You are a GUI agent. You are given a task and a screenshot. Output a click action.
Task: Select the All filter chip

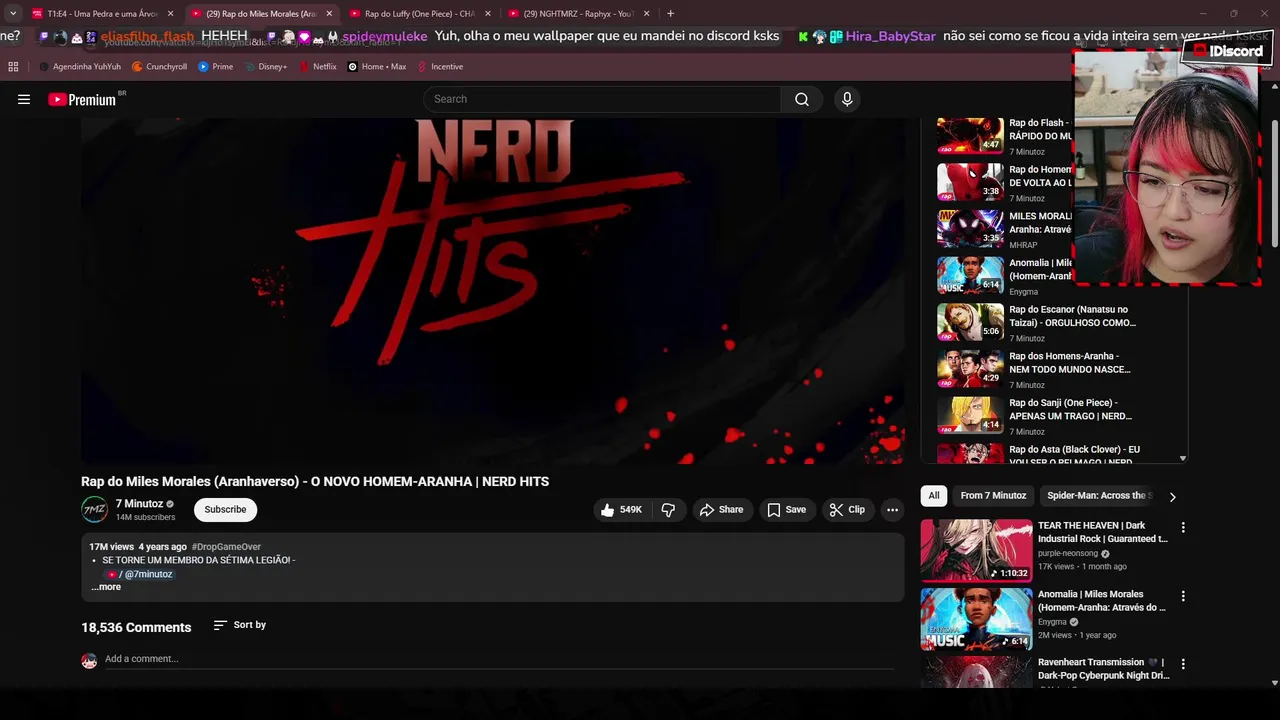pyautogui.click(x=934, y=496)
